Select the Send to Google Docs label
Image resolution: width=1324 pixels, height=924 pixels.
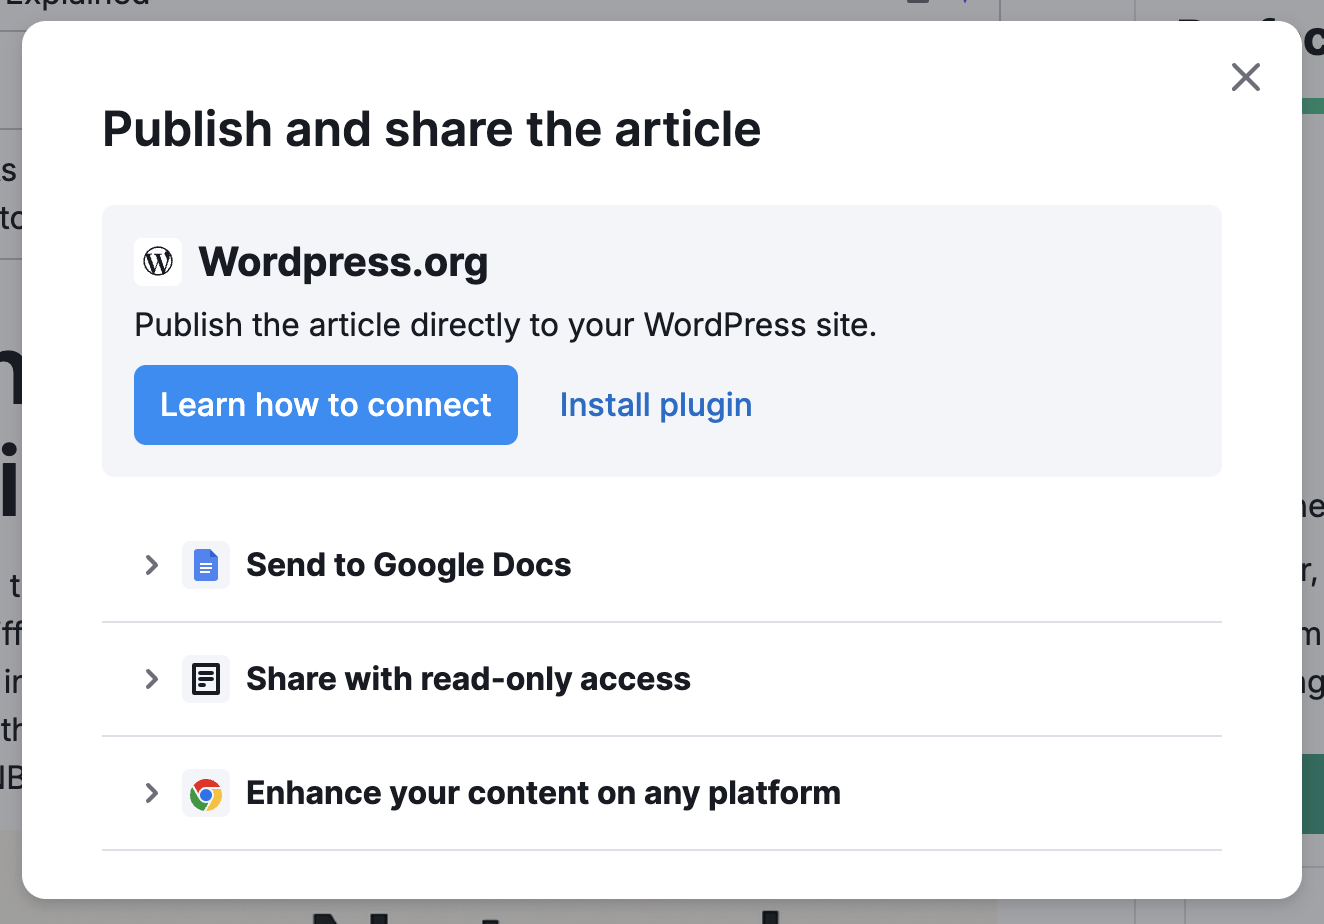[408, 565]
